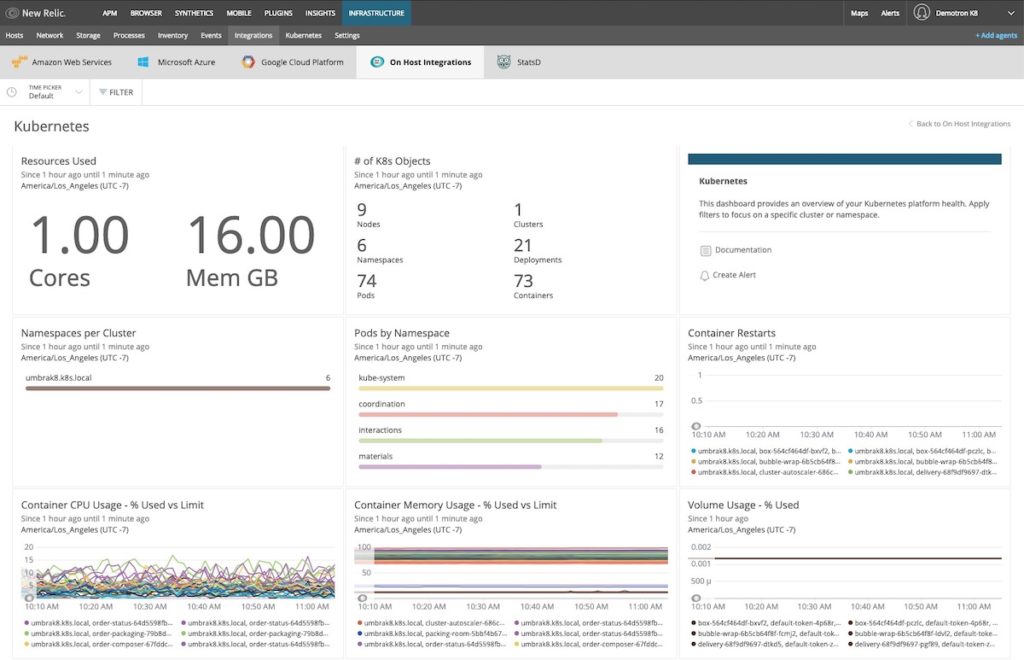Expand the Demotron K8 account menu
The width and height of the screenshot is (1024, 660).
(963, 13)
